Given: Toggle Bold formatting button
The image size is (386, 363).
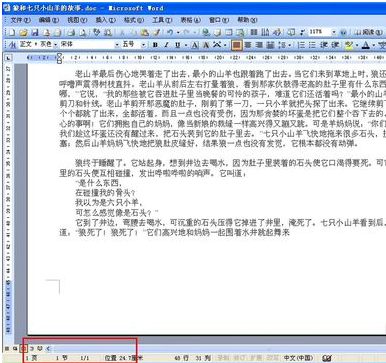Looking at the screenshot, I should [155, 45].
